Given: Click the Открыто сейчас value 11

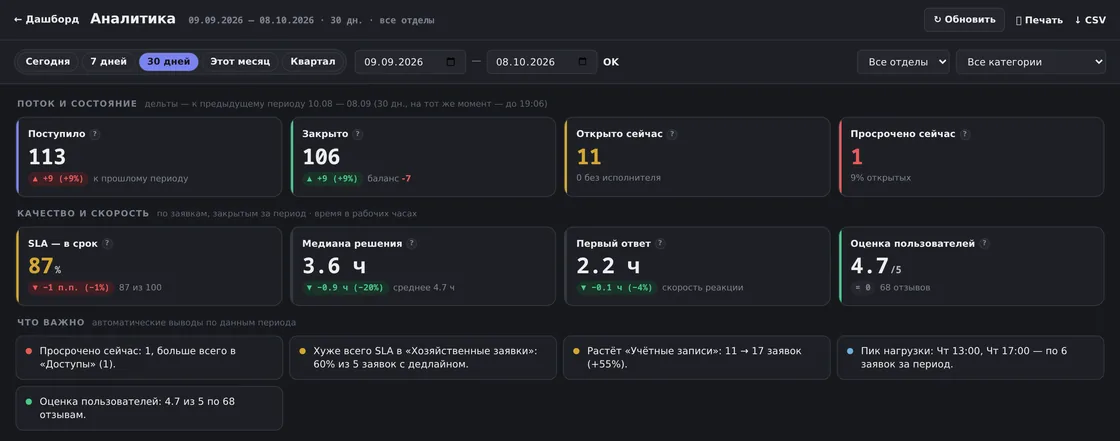Looking at the screenshot, I should 589,157.
